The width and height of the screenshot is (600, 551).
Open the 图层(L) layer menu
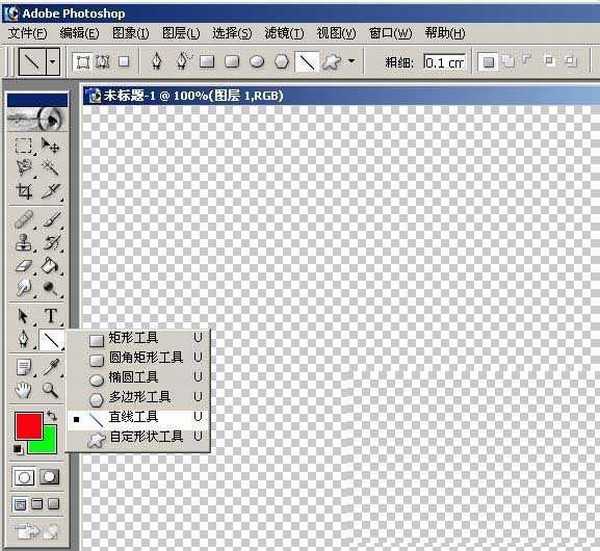coord(180,33)
